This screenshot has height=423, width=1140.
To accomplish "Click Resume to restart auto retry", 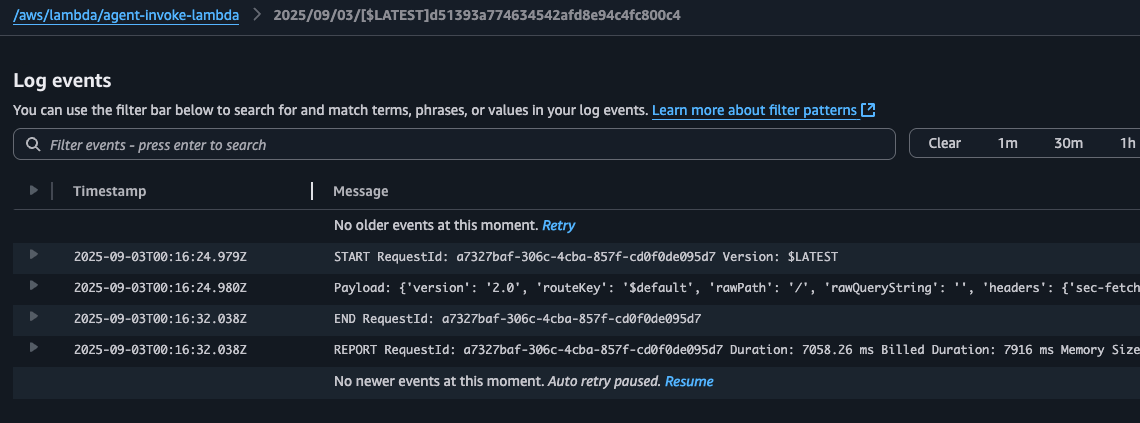I will coord(689,382).
